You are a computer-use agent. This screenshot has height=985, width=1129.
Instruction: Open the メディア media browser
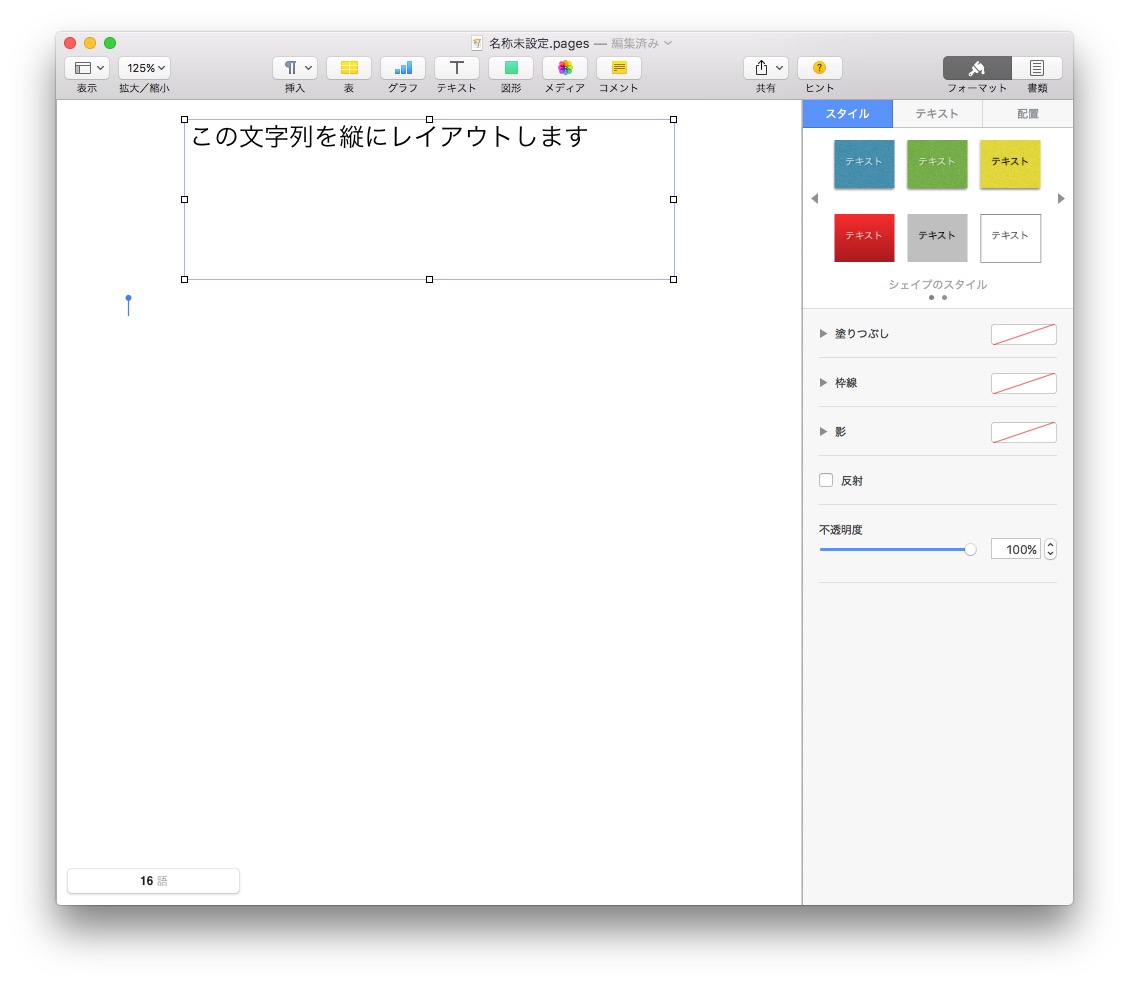click(565, 68)
